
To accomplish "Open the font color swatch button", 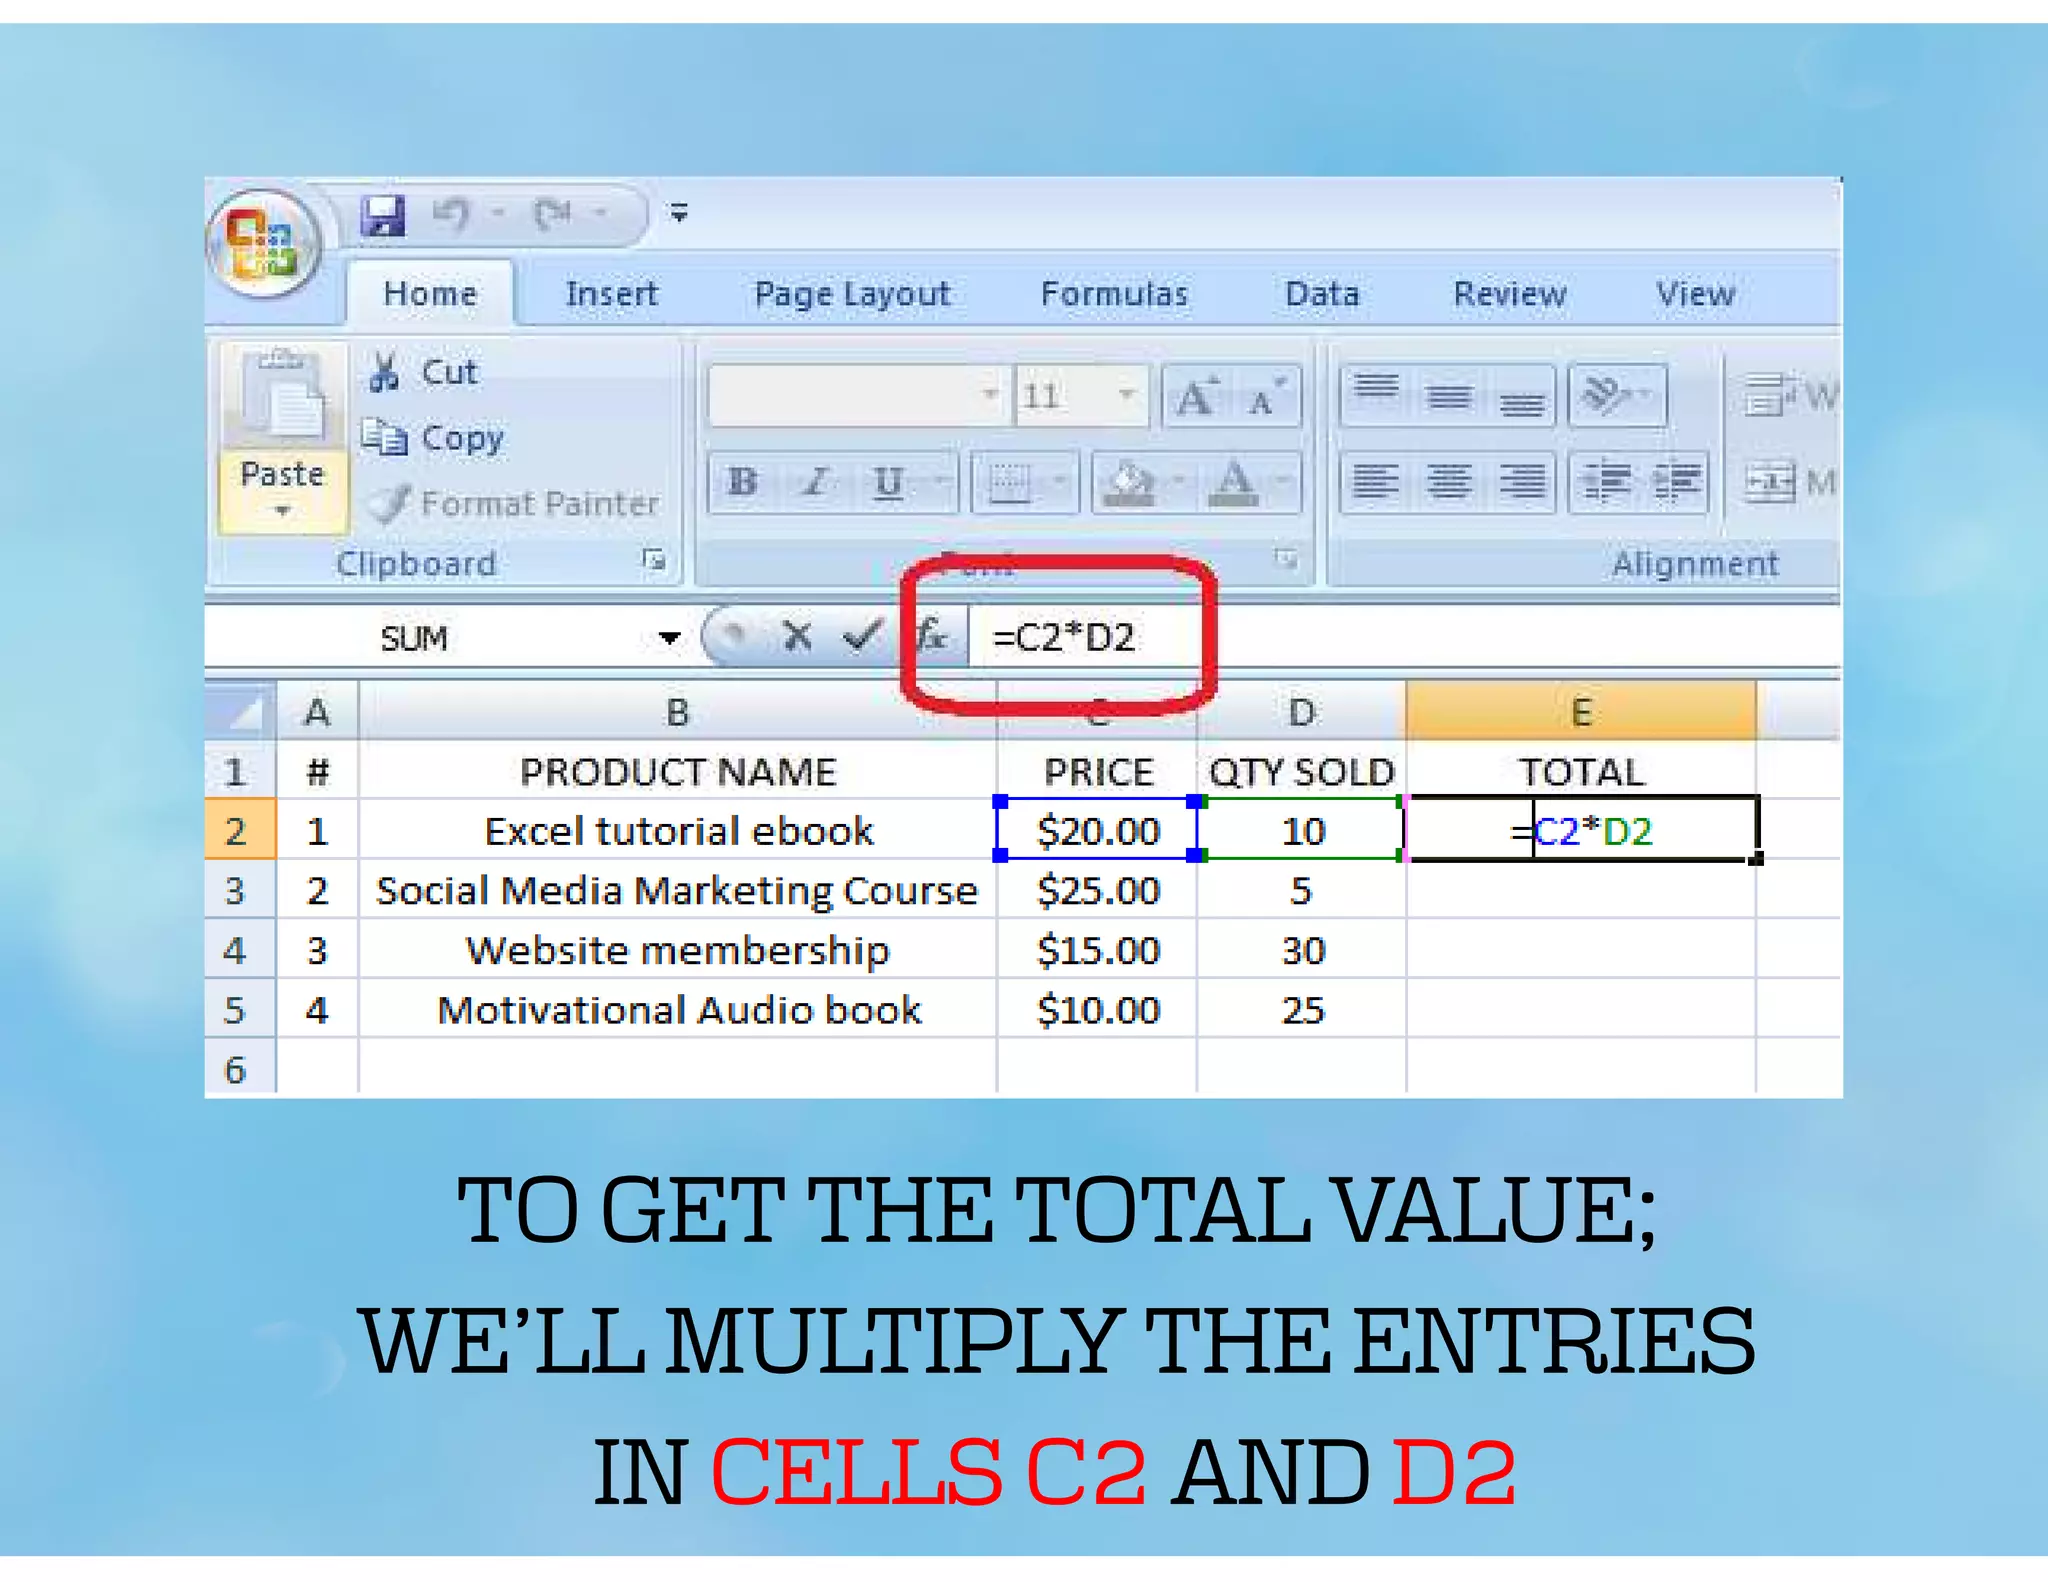I will coord(1234,483).
